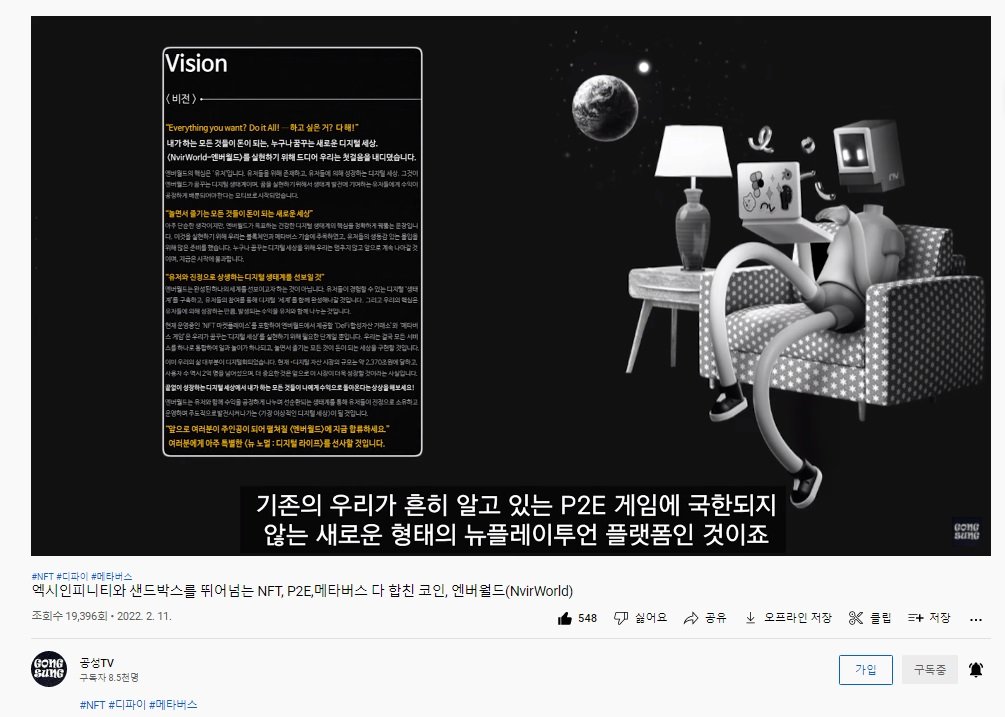Click the scissors clip icon
The image size is (1005, 717).
pyautogui.click(x=856, y=618)
